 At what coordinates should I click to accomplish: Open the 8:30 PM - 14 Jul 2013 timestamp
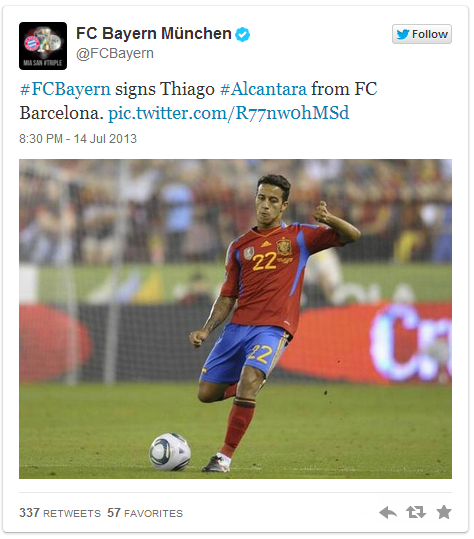point(78,139)
